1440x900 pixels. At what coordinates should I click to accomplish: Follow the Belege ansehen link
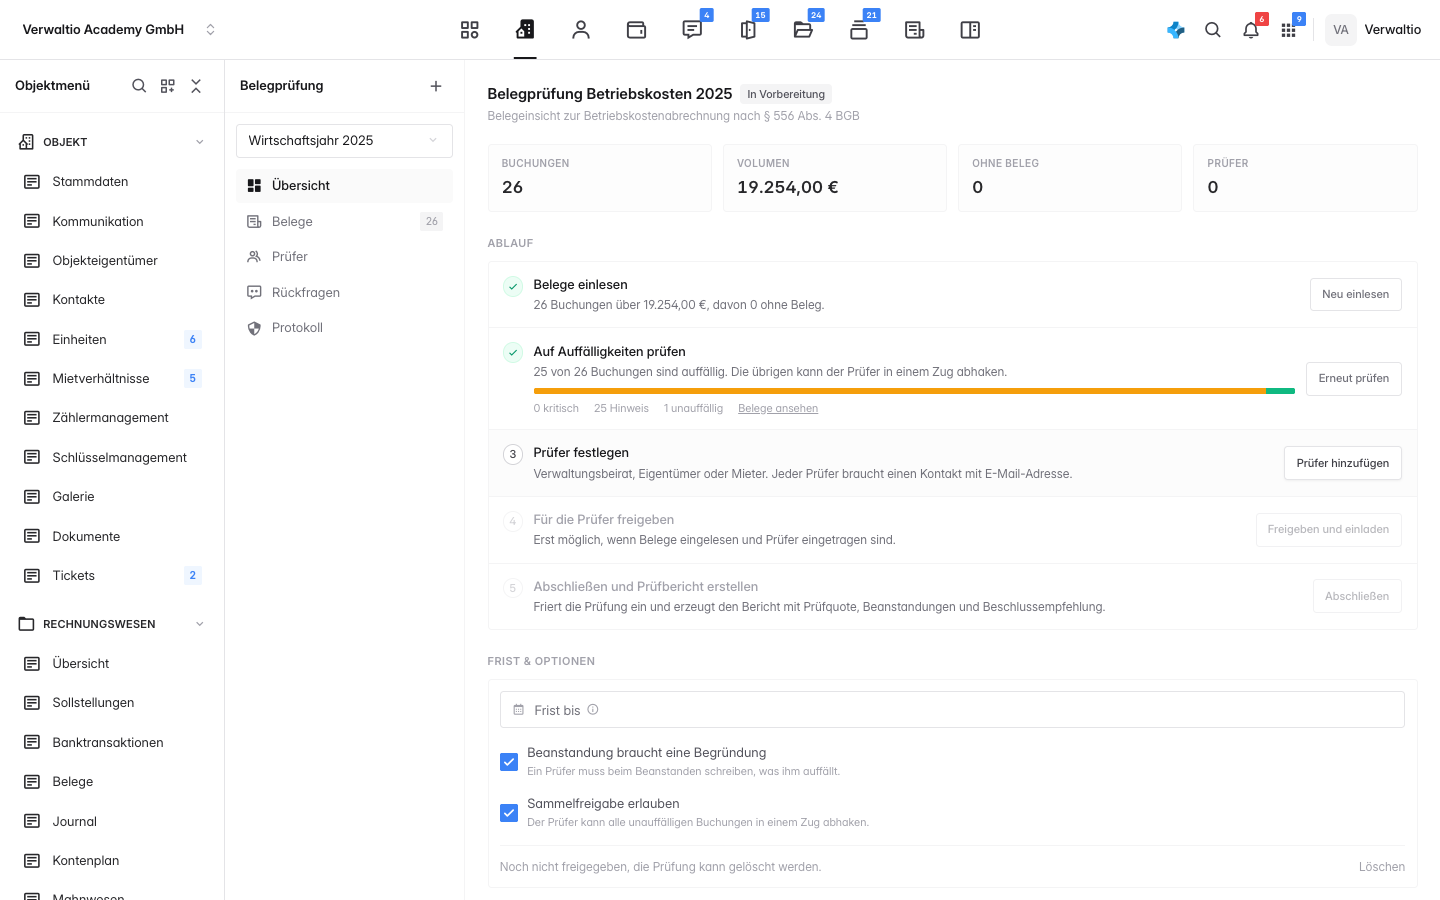[778, 408]
